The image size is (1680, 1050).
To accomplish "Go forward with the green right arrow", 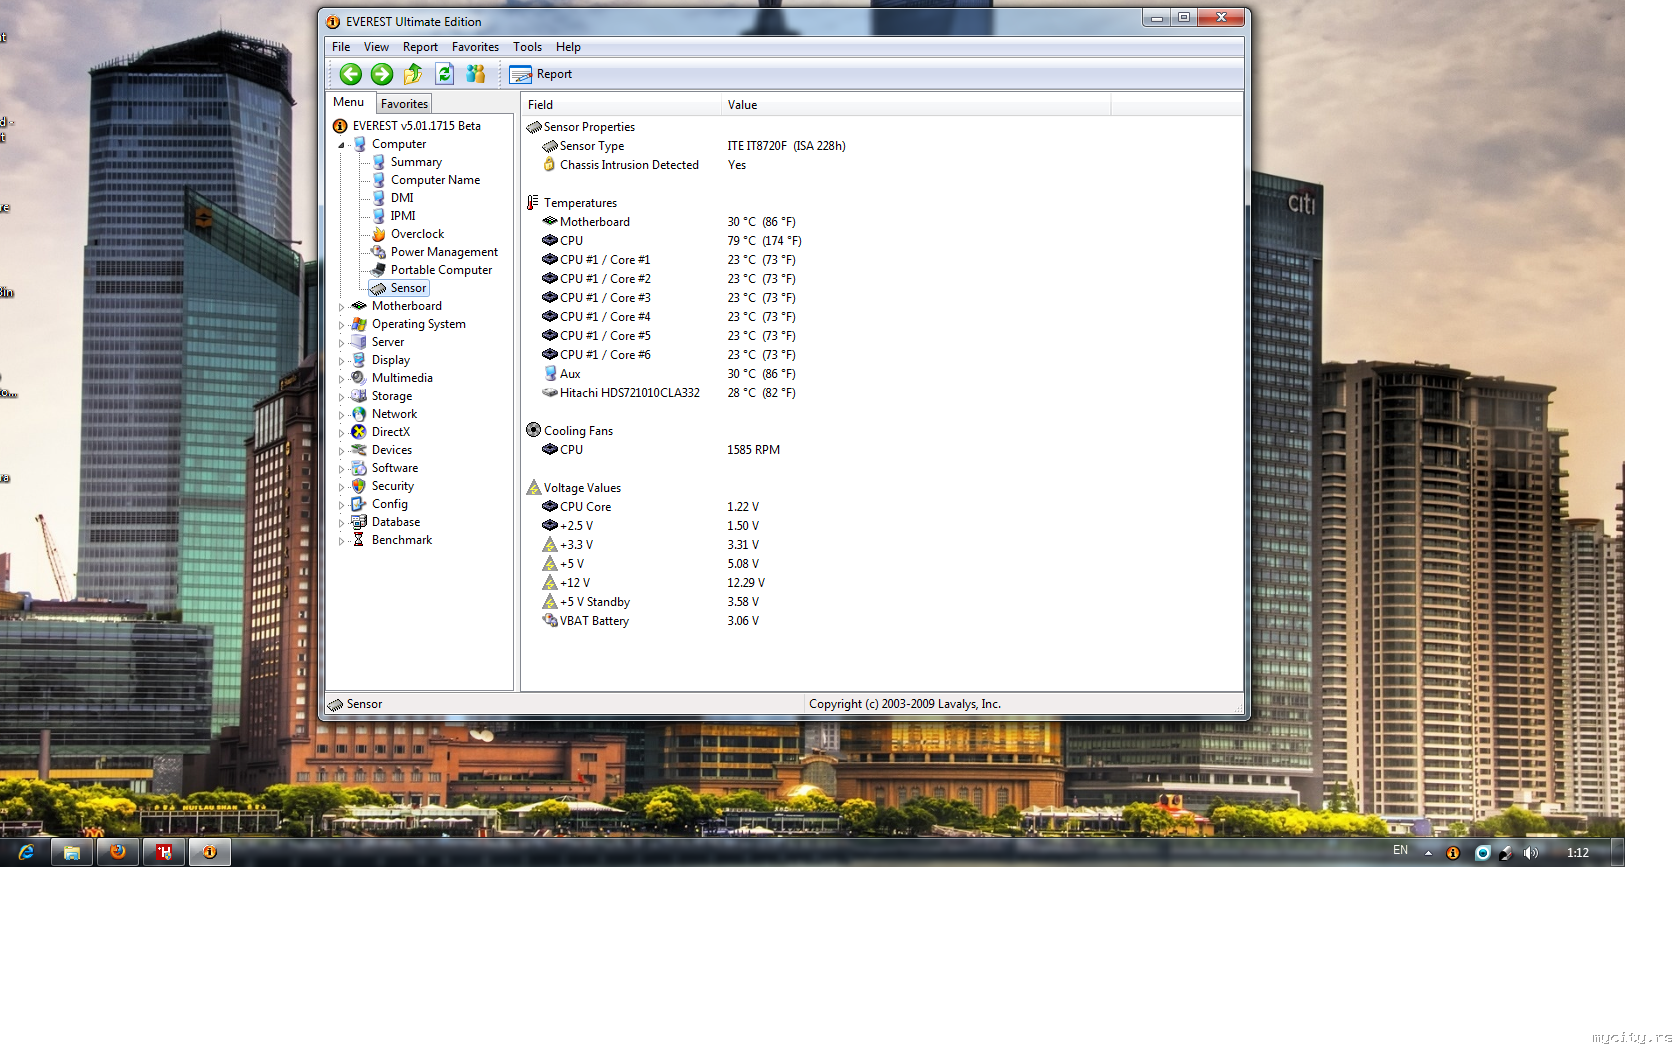I will tap(382, 74).
